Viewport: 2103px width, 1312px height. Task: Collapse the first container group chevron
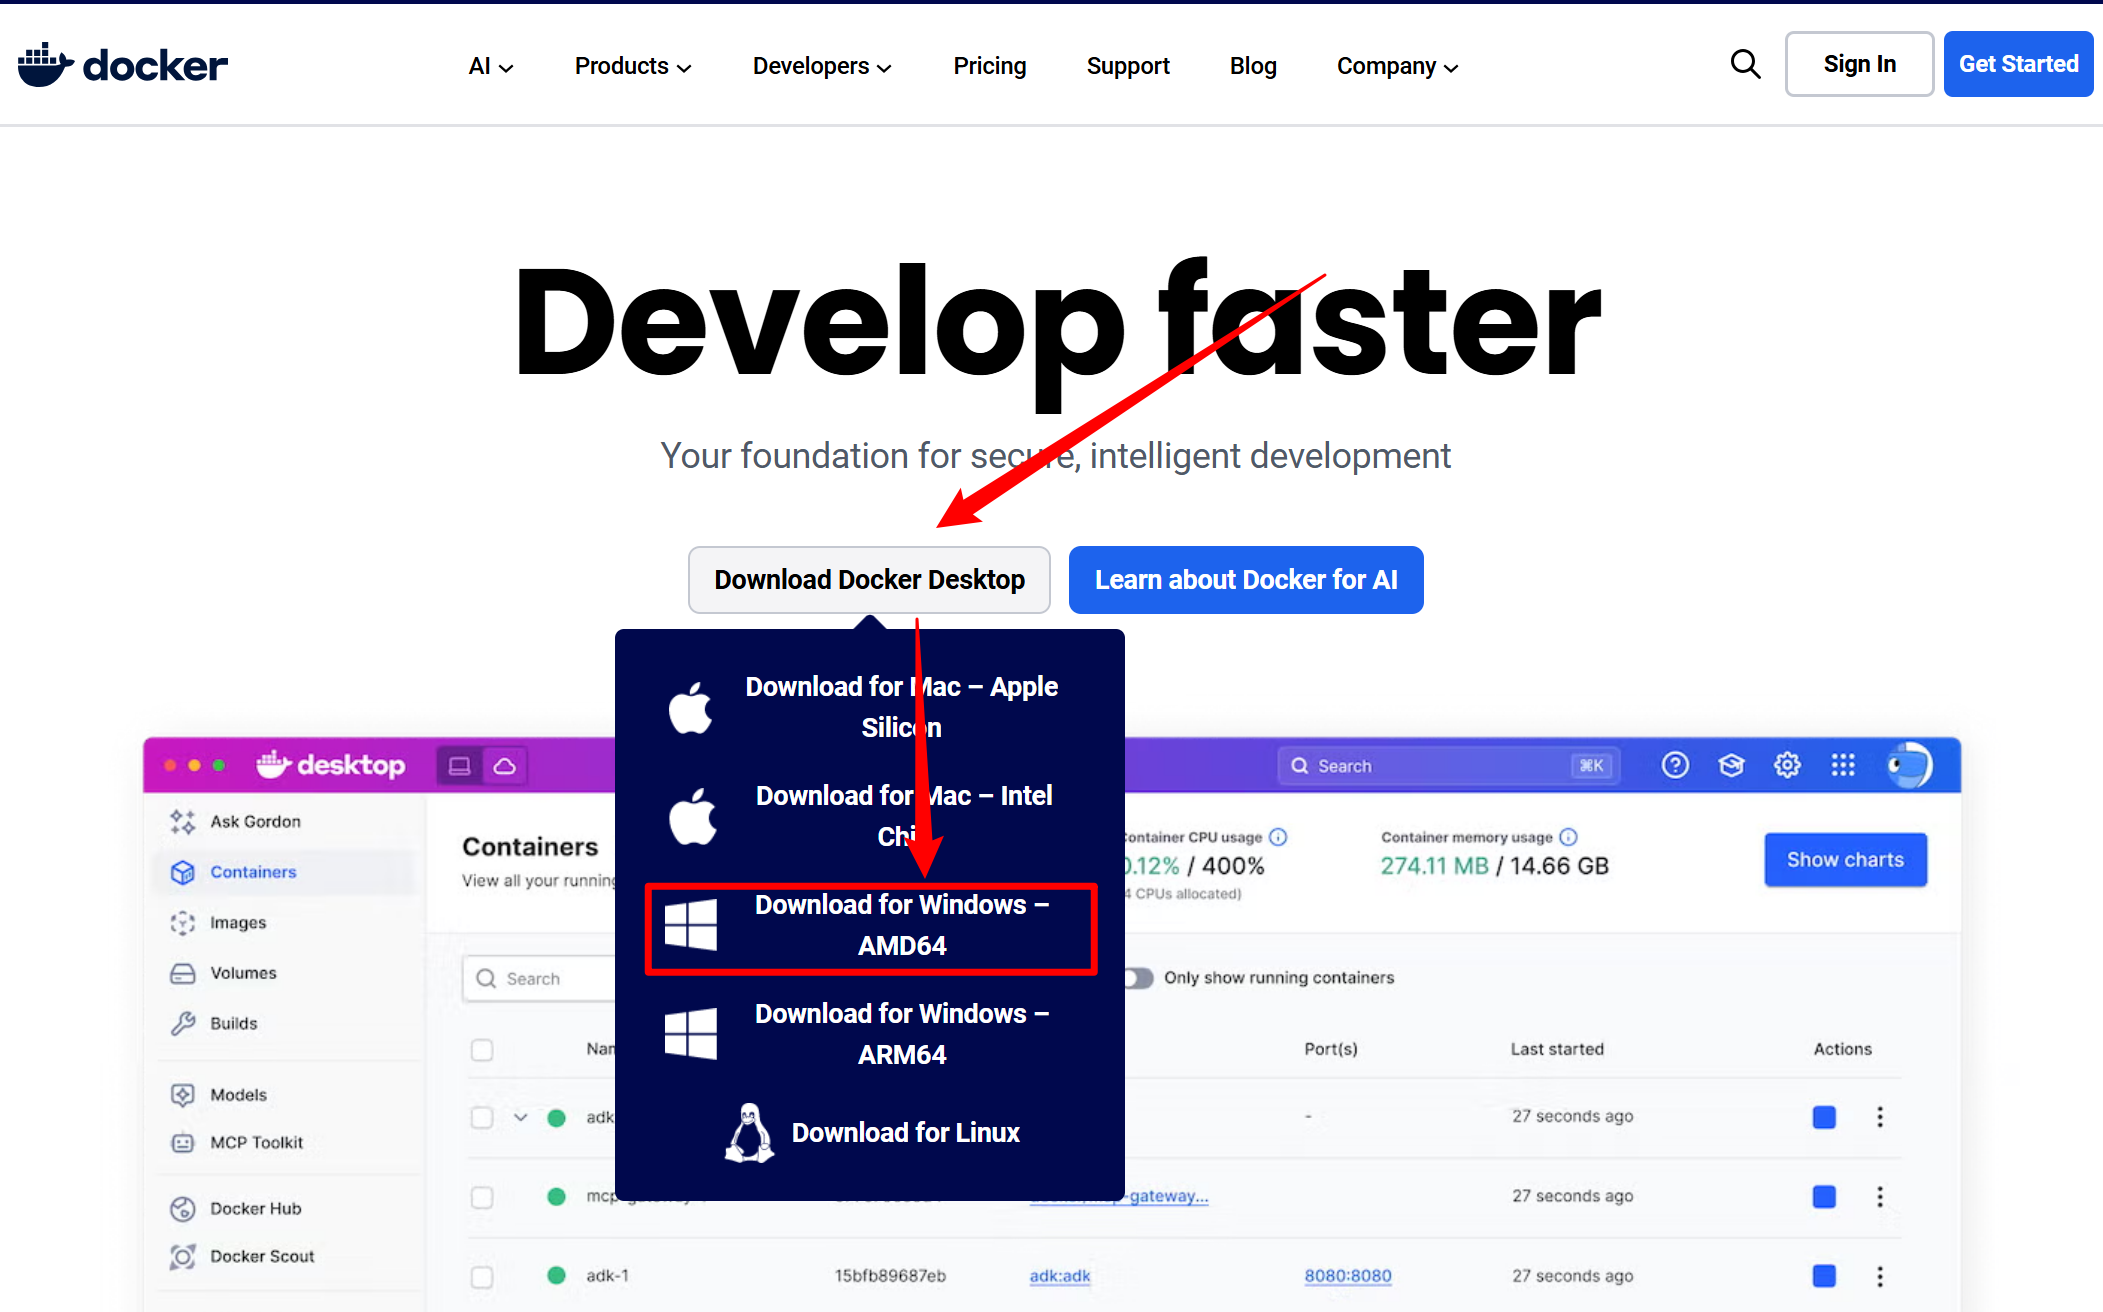click(x=521, y=1117)
